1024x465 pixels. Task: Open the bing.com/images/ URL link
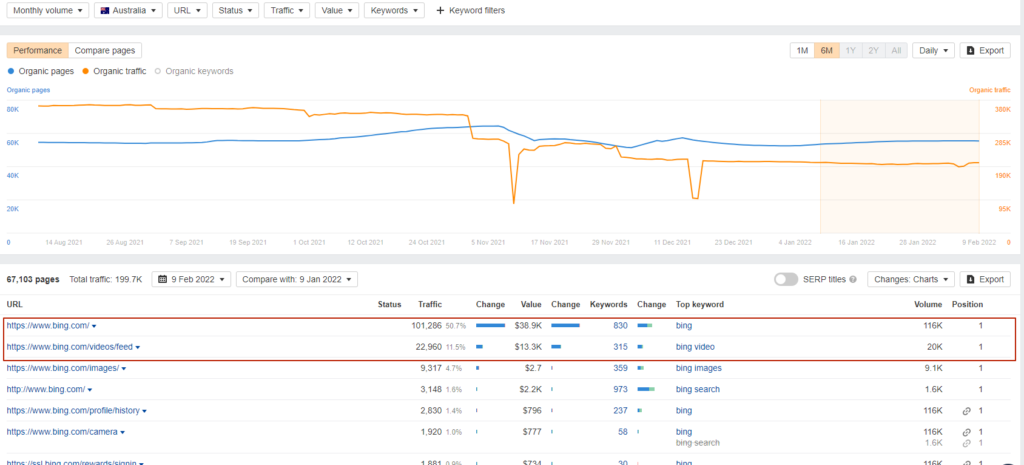(x=63, y=368)
